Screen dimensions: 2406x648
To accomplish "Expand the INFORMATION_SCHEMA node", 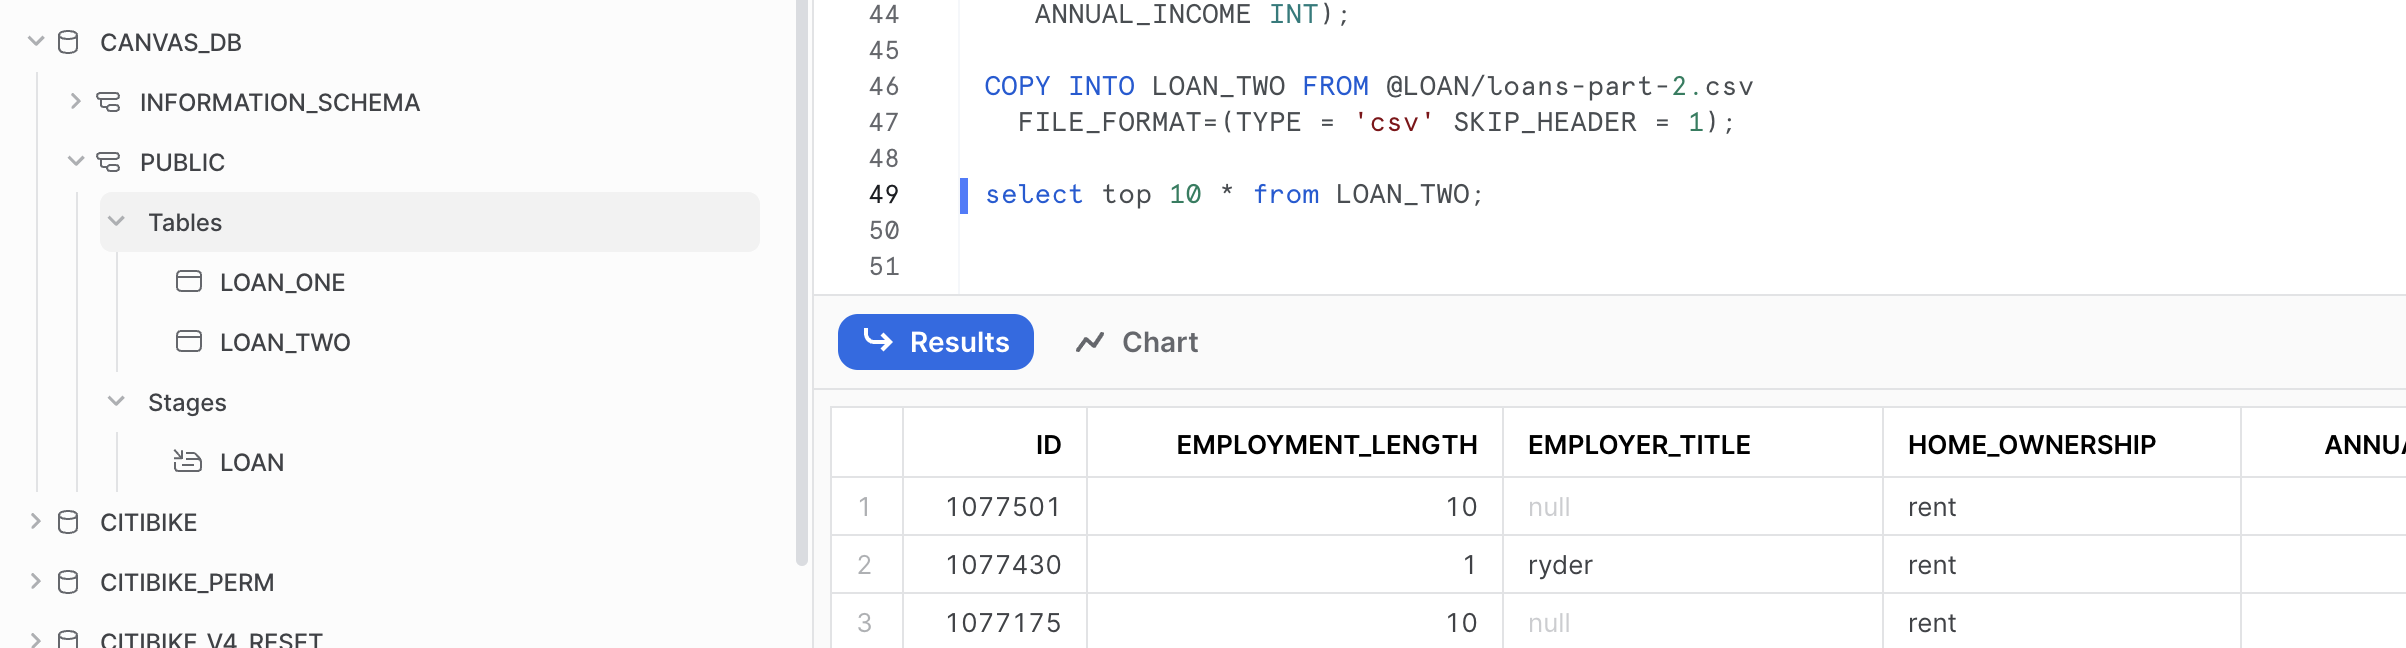I will click(75, 102).
